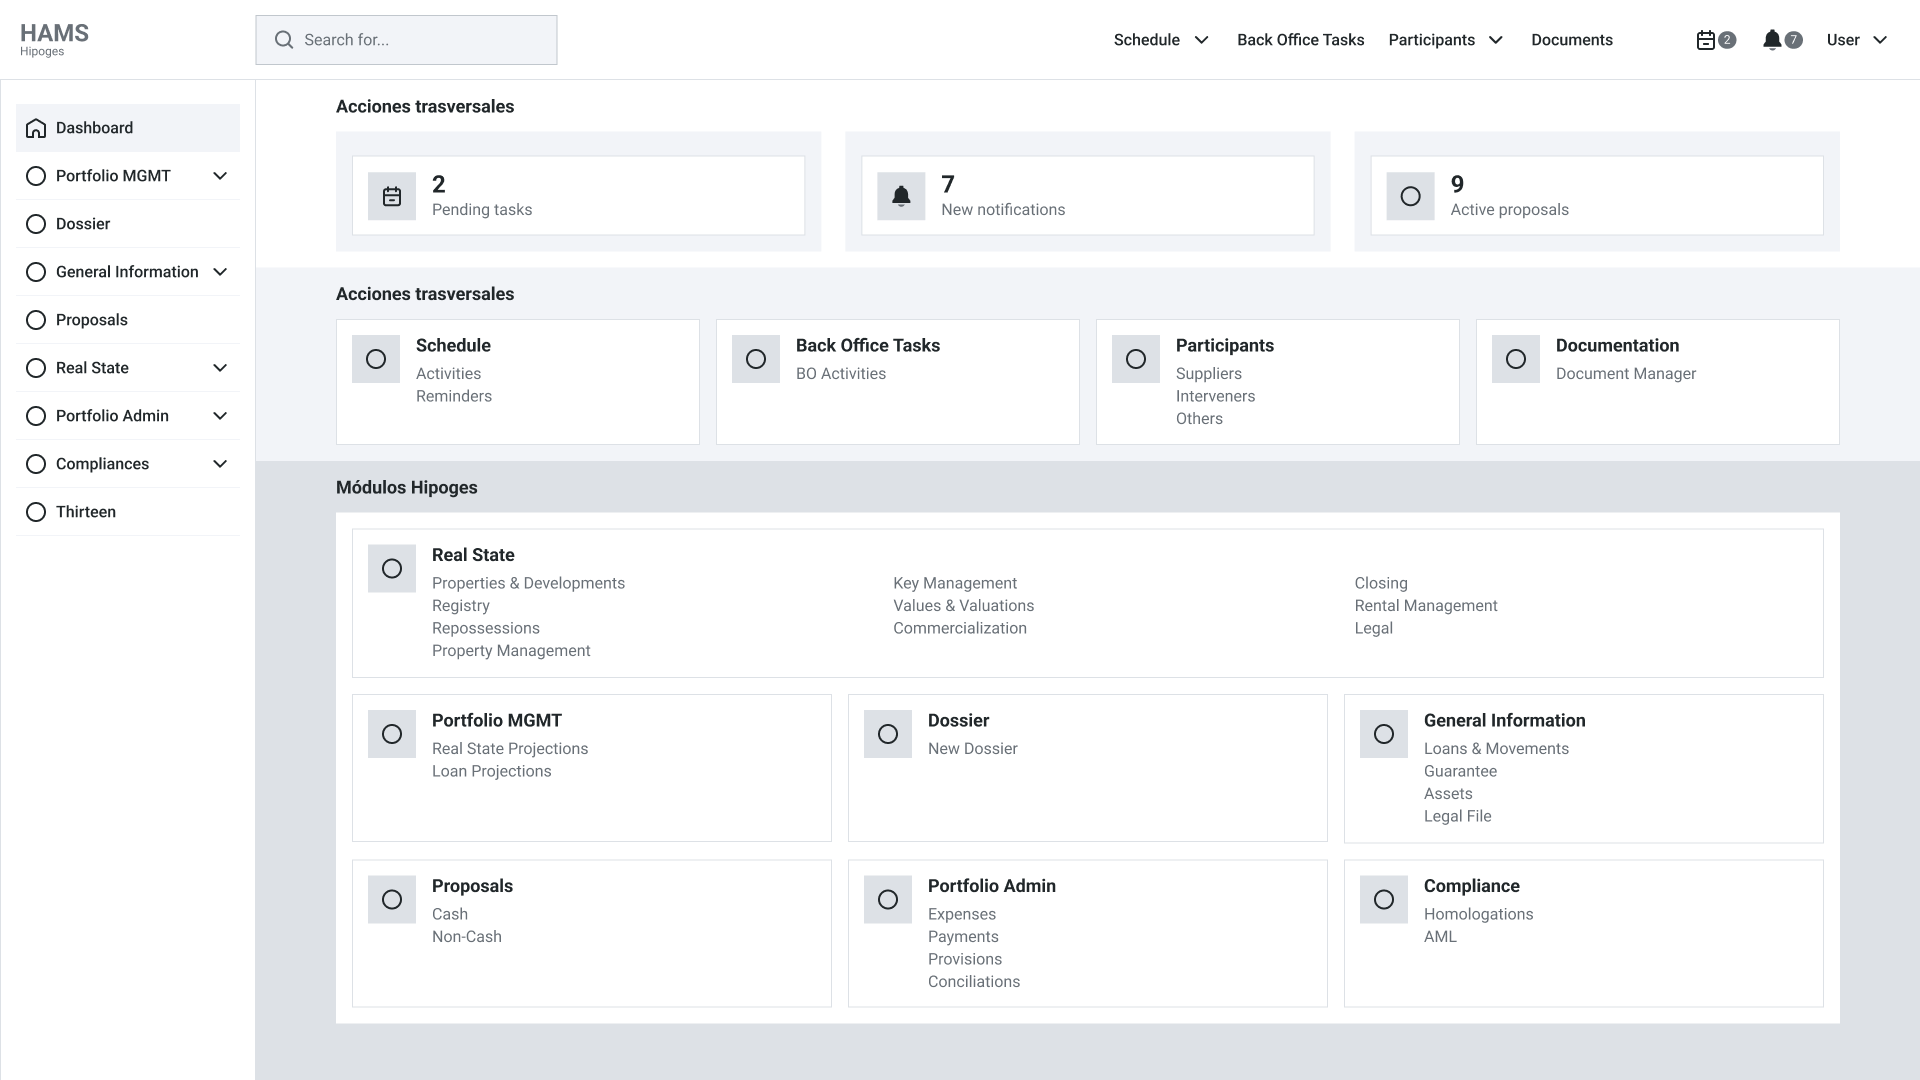Screen dimensions: 1920x1080
Task: Open the User dropdown menu
Action: pyautogui.click(x=1857, y=40)
